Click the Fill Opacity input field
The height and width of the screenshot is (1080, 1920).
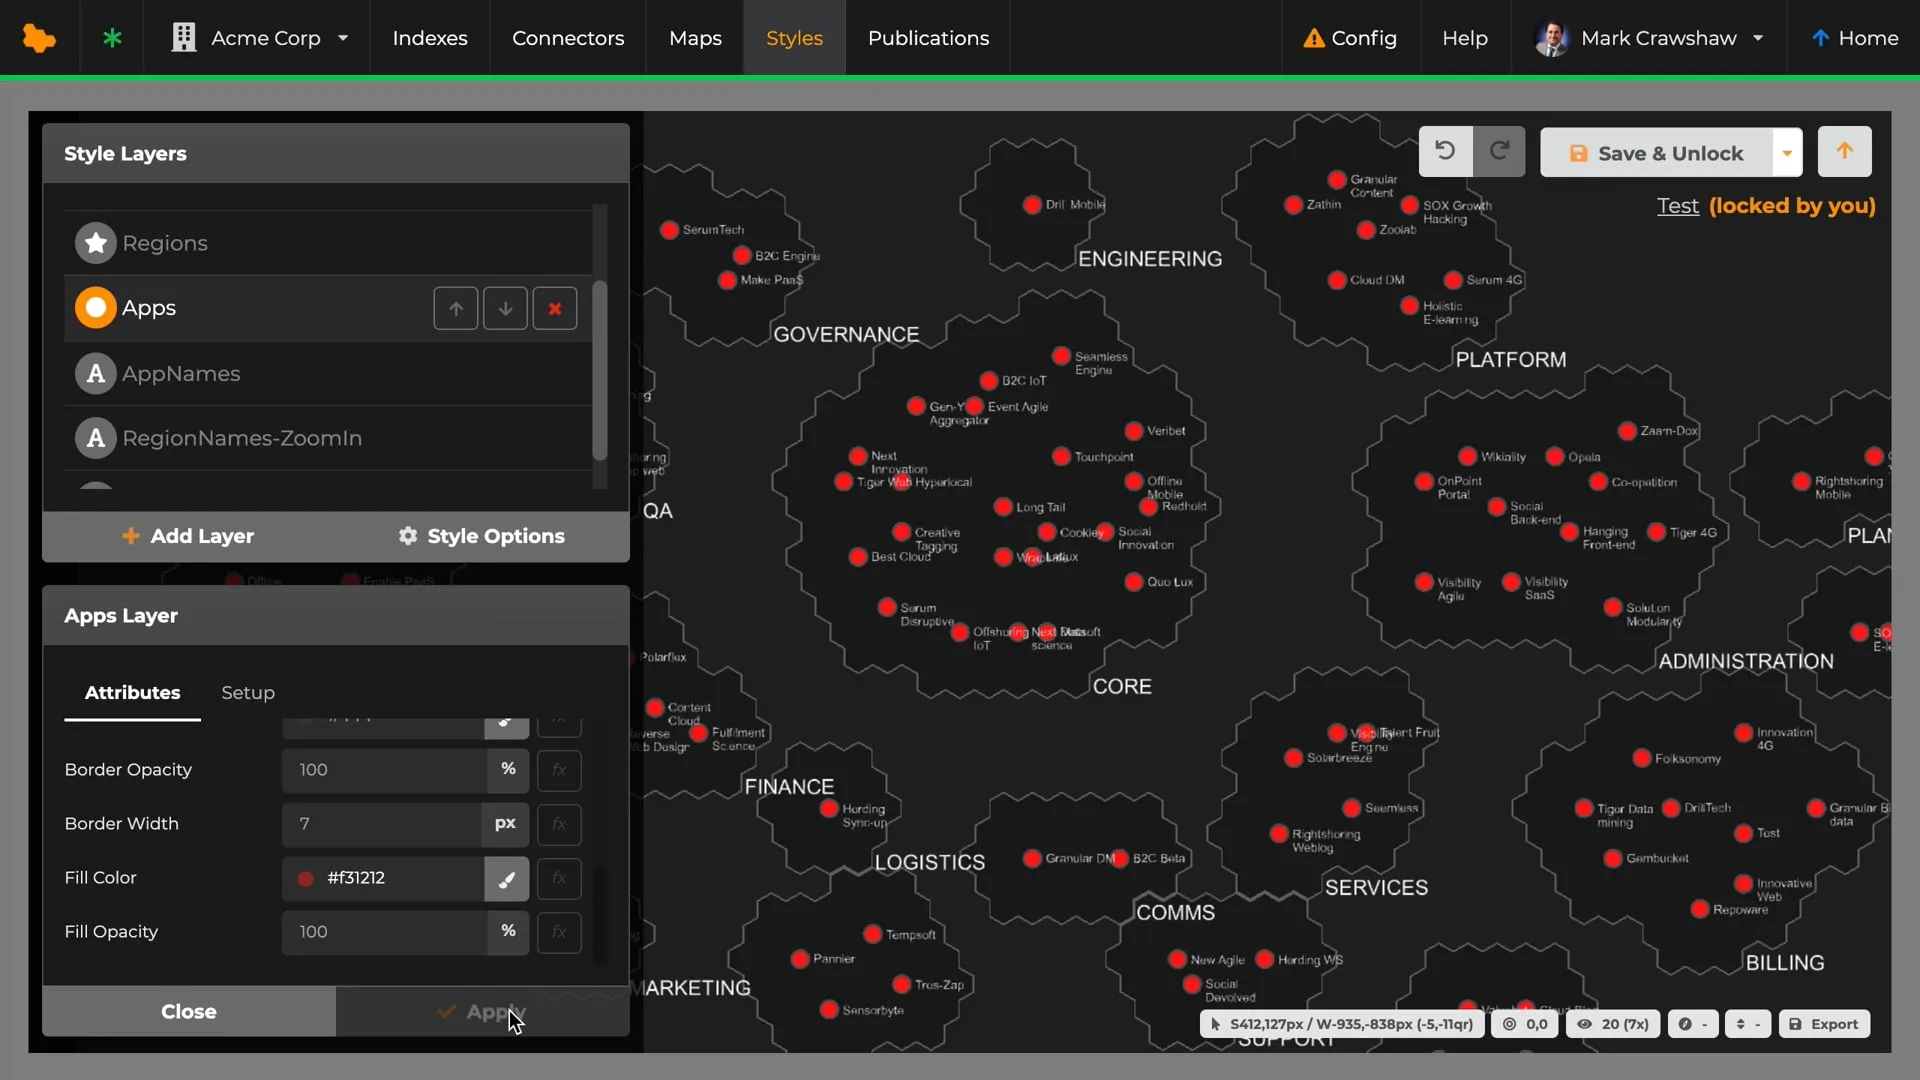(x=384, y=932)
